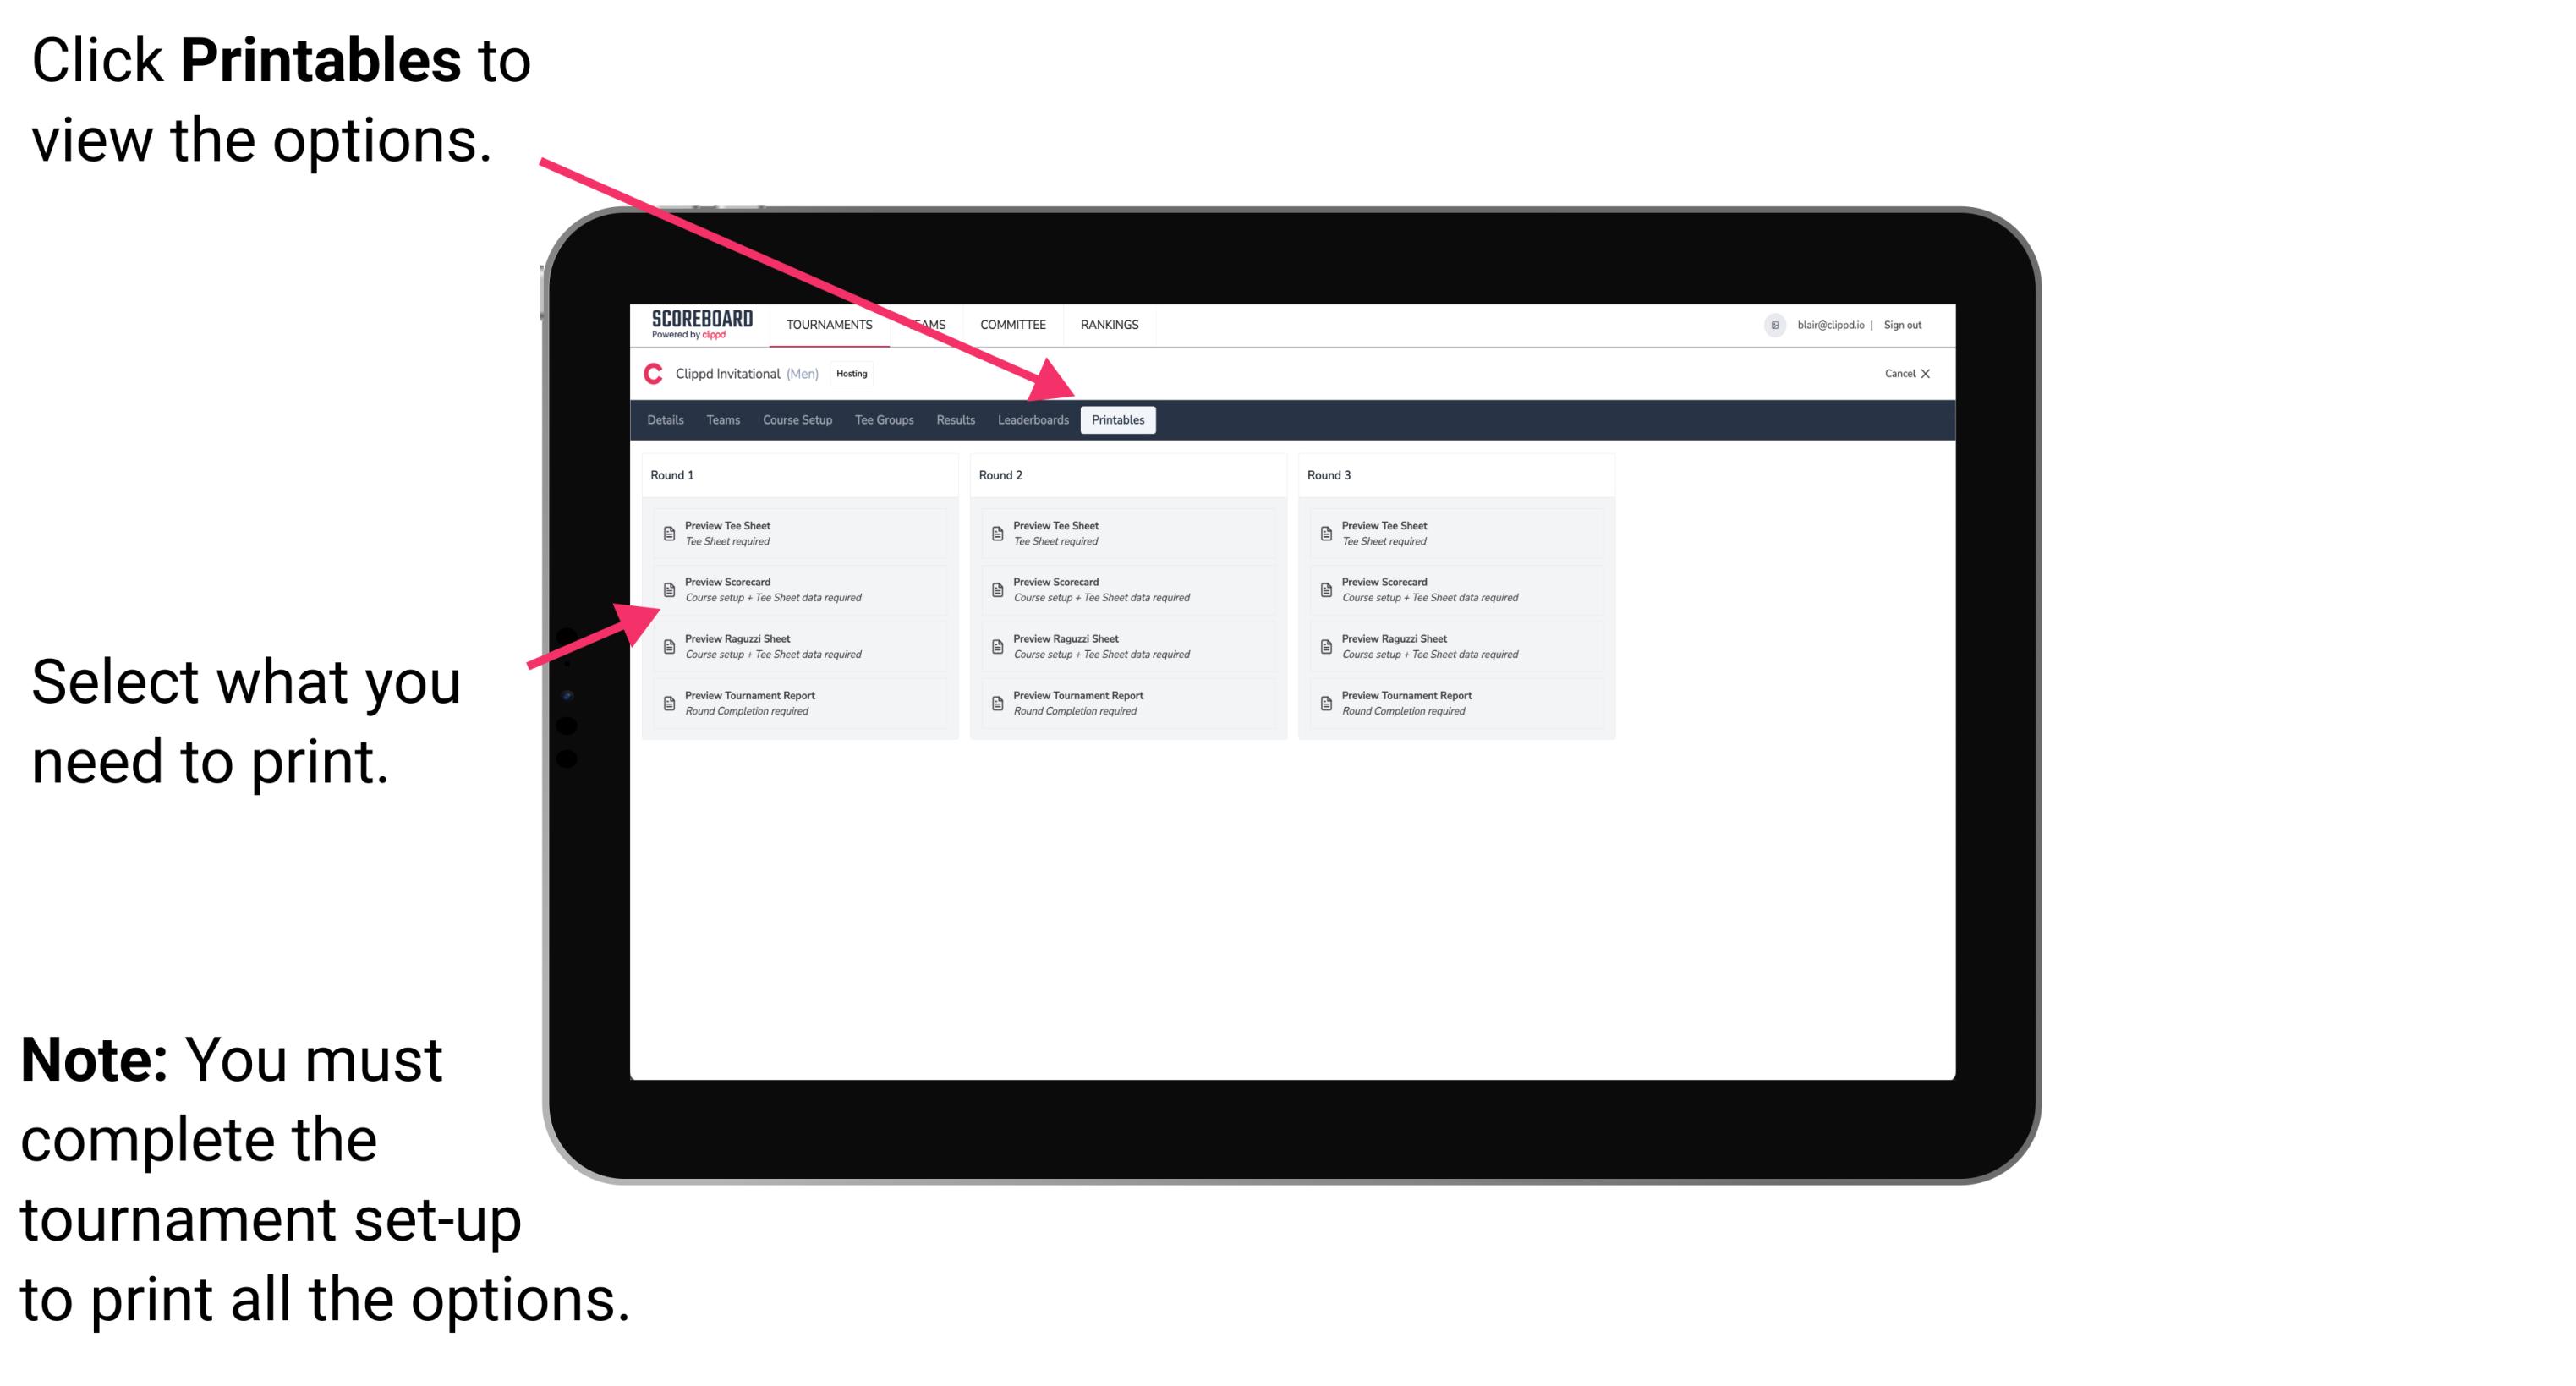Screen dimensions: 2576x1386
Task: Click Results tab
Action: click(x=954, y=419)
